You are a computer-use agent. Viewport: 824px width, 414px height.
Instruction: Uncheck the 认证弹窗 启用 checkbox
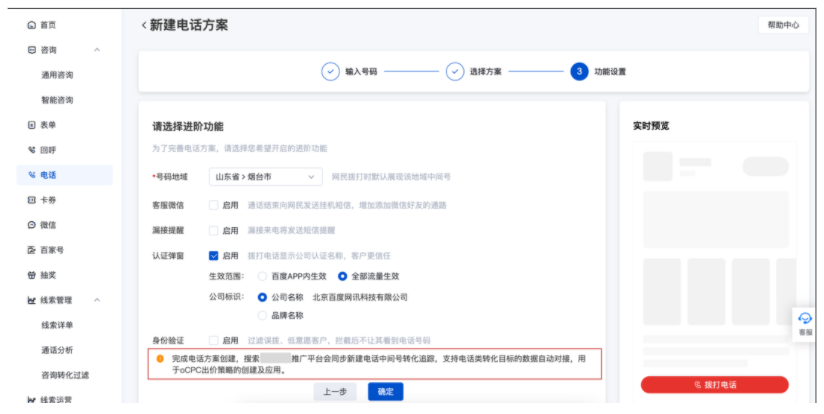click(213, 256)
